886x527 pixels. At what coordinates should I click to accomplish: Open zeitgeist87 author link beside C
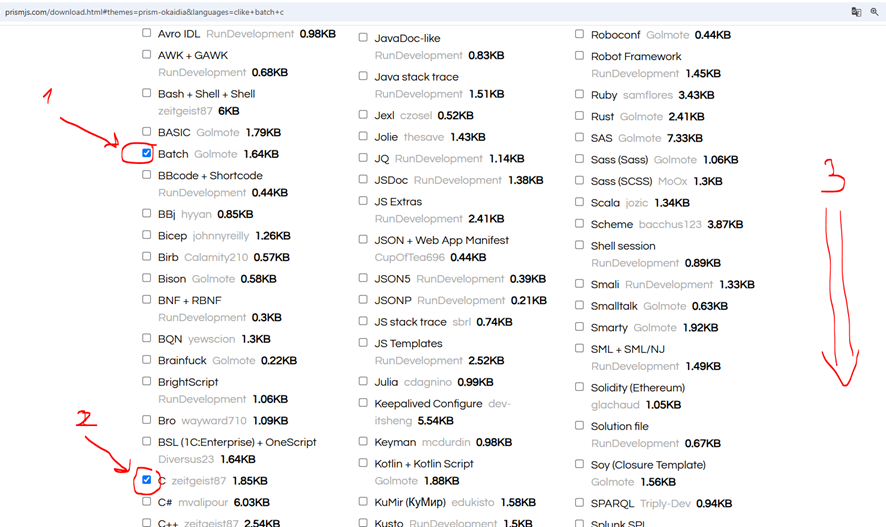click(198, 481)
